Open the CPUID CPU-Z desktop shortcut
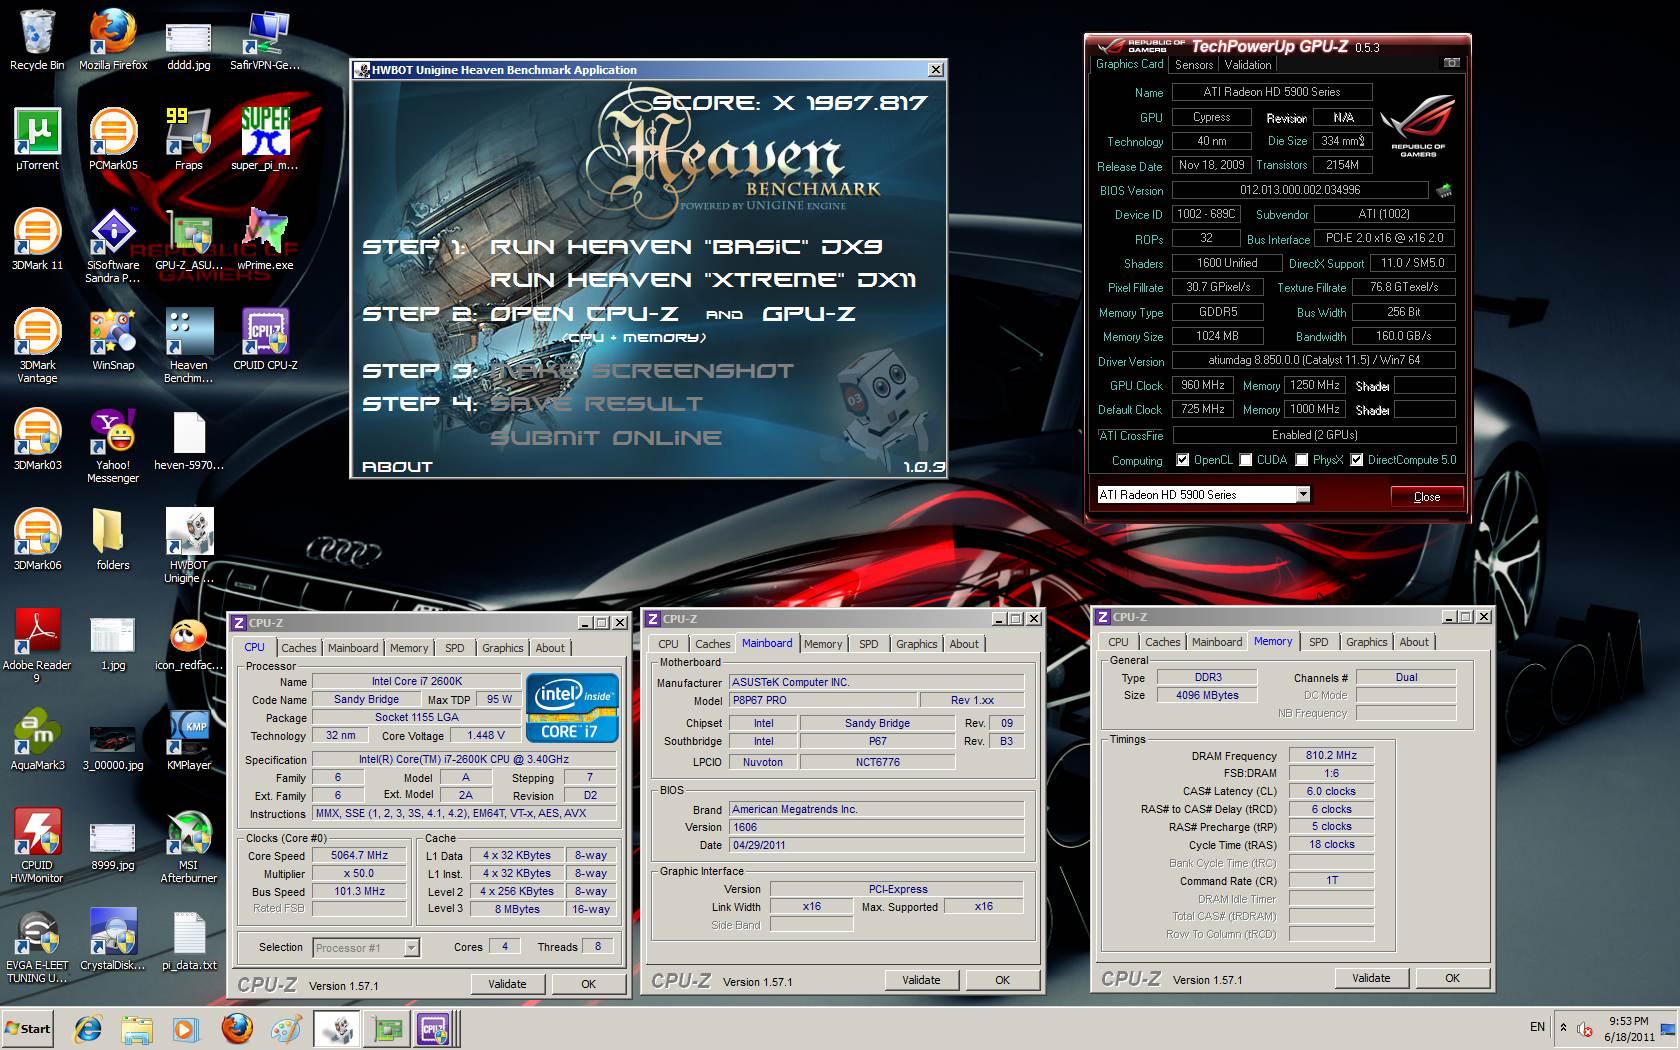Screen dimensions: 1680x1050 coord(265,340)
